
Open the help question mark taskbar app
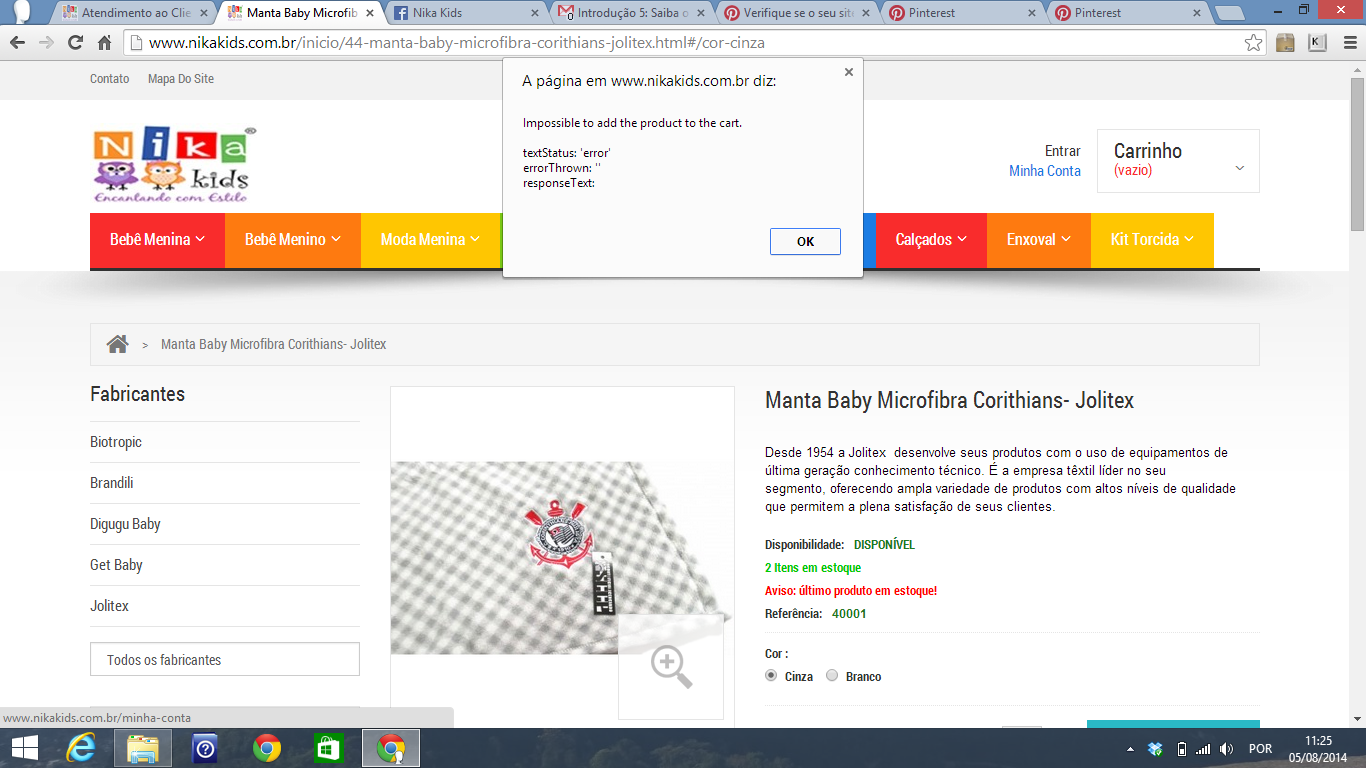(205, 748)
